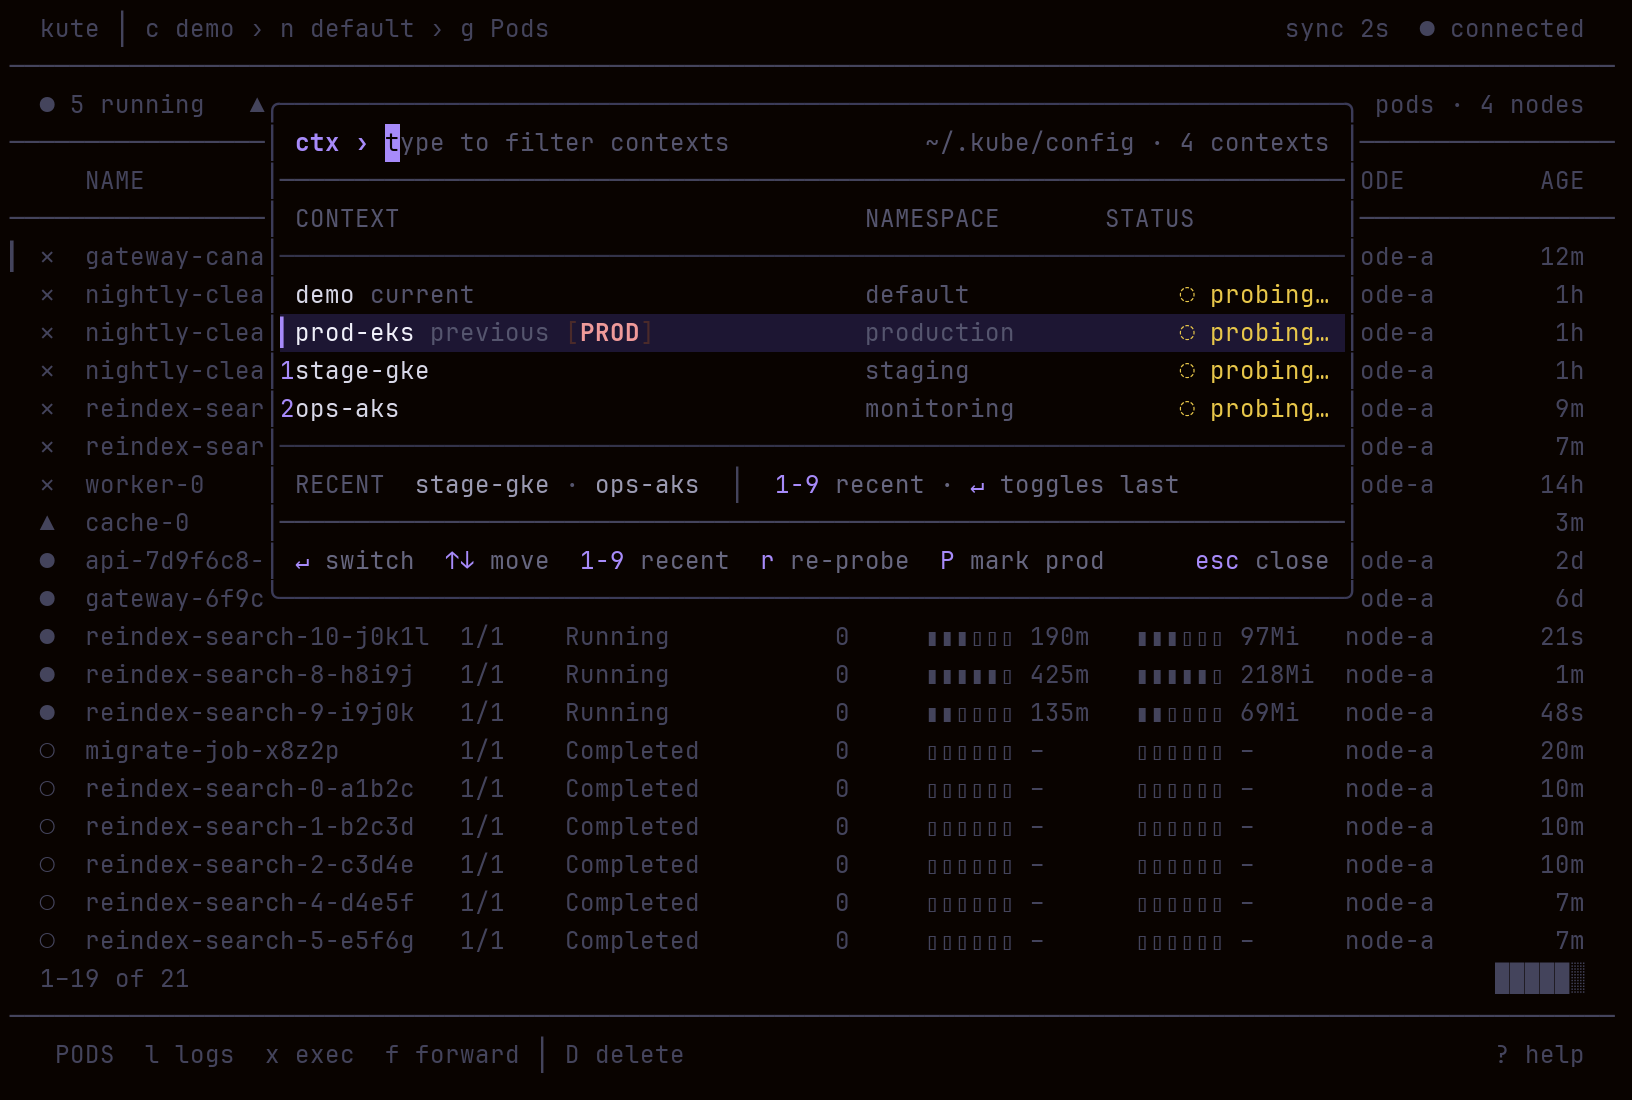Viewport: 1632px width, 1100px height.
Task: Click the PROD badge on prod-eks
Action: click(x=609, y=333)
